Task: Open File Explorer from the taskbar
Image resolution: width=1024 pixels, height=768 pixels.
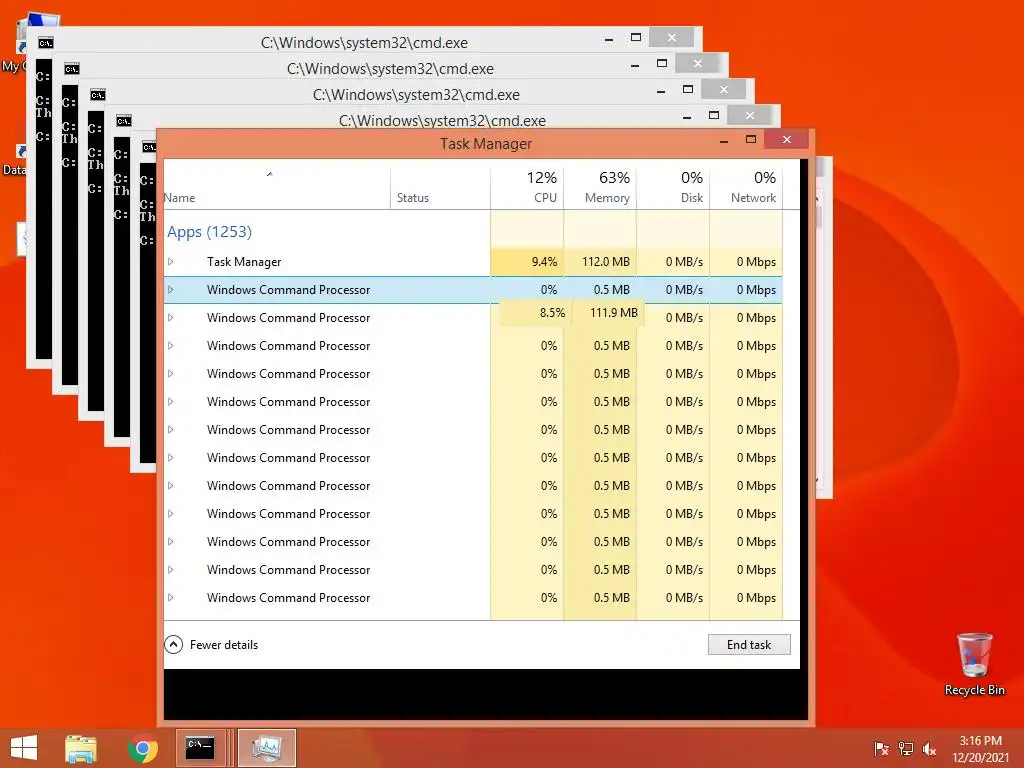Action: click(81, 748)
